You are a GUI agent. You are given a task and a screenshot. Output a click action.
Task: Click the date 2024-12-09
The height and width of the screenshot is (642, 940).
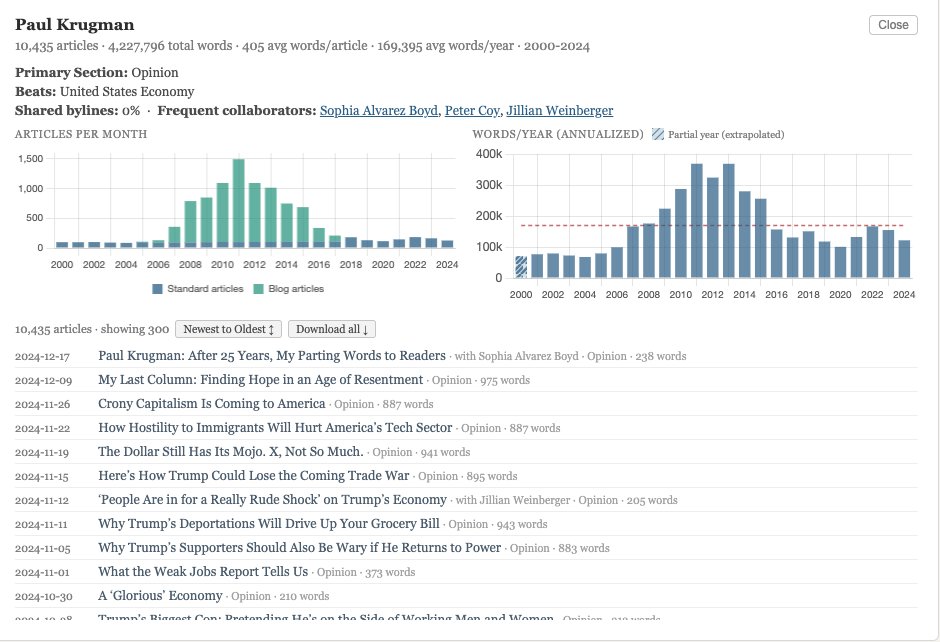coord(43,381)
